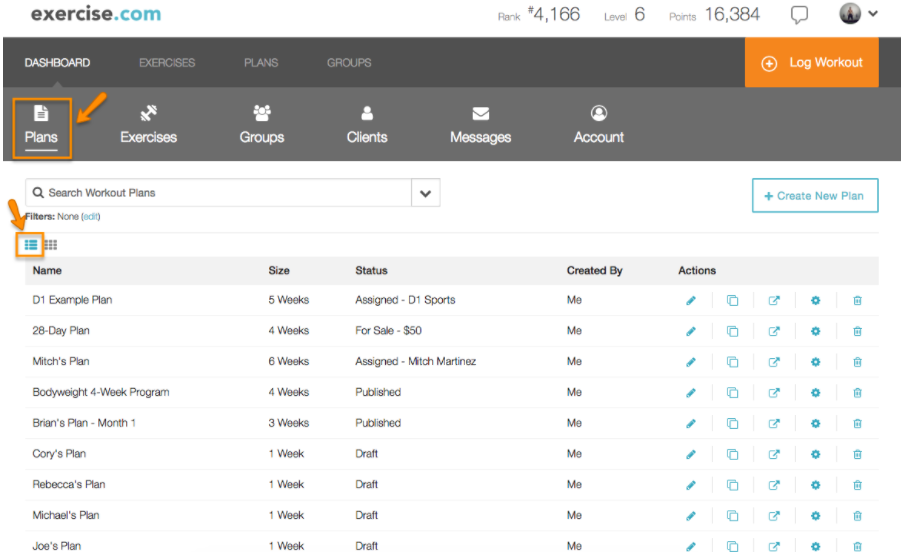
Task: Open Mitch's Plan name
Action: [60, 362]
